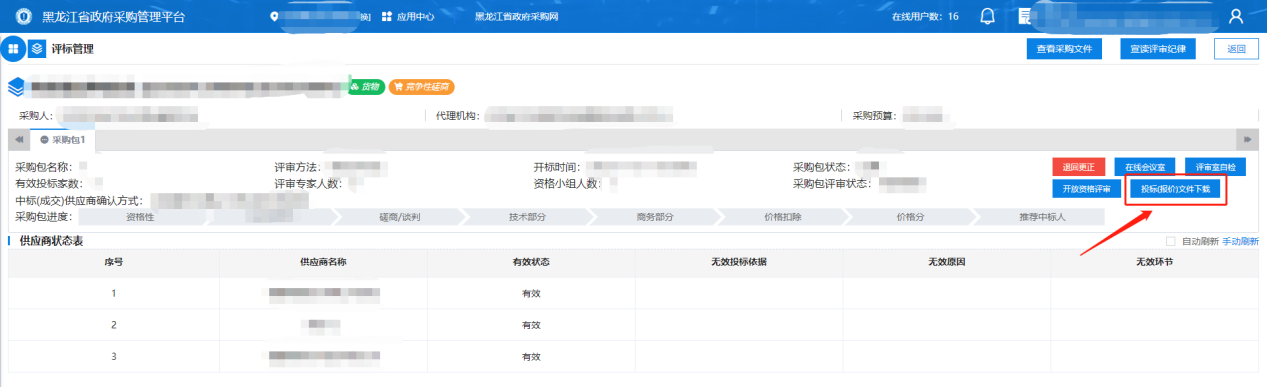
Task: Click the 有效状态 column header
Action: [531, 261]
